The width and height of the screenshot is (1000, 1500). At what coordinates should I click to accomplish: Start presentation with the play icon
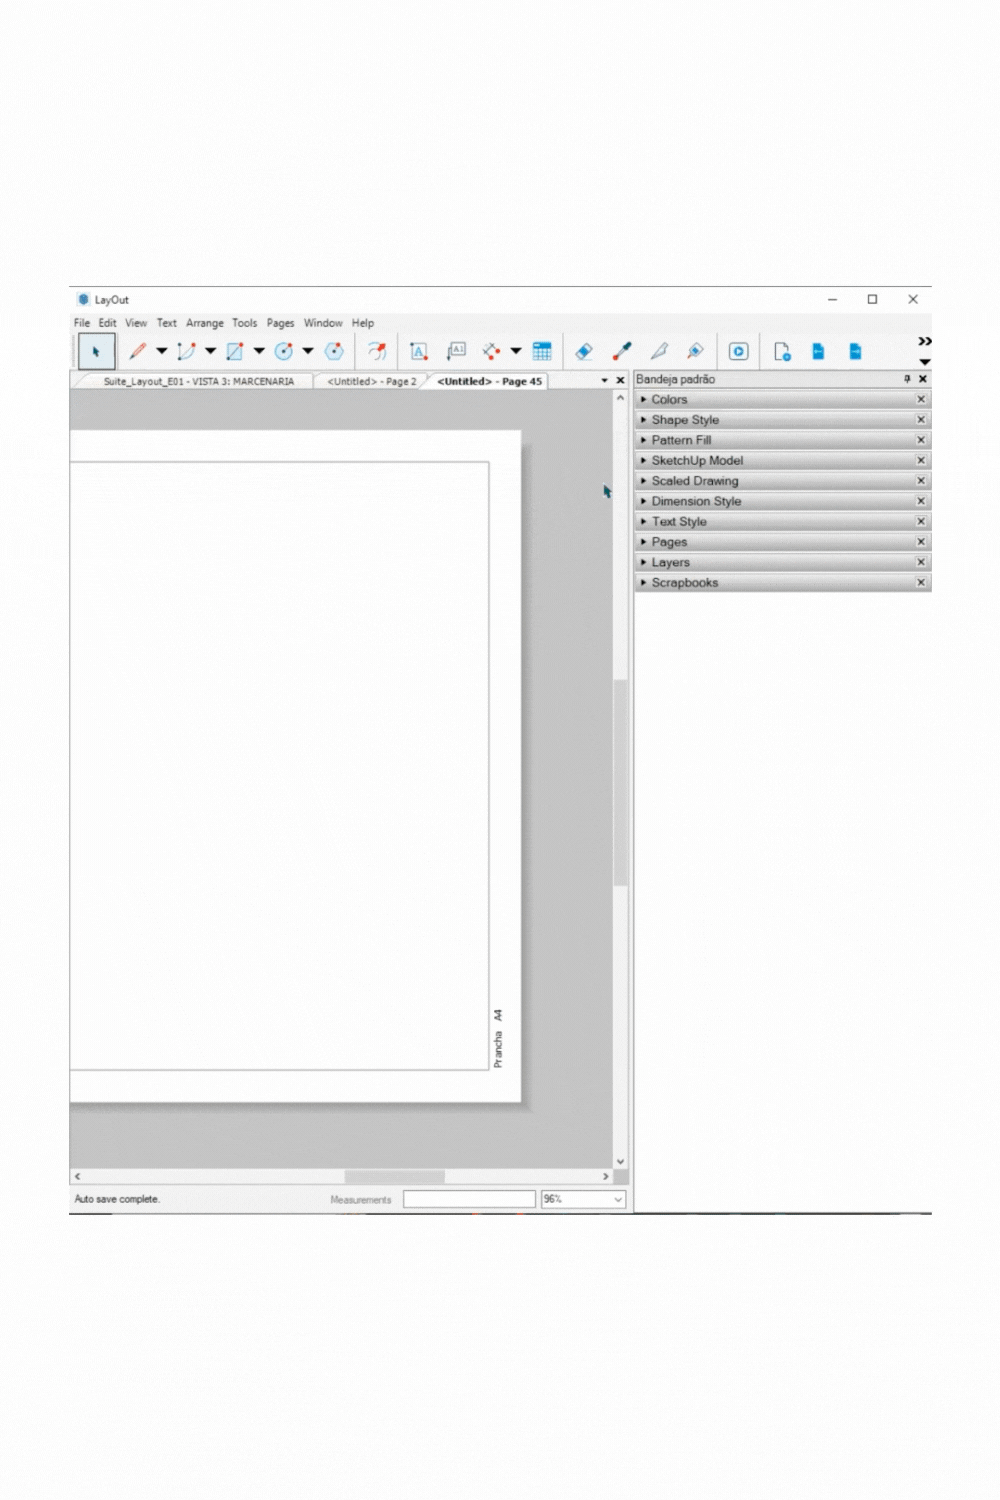(x=738, y=351)
